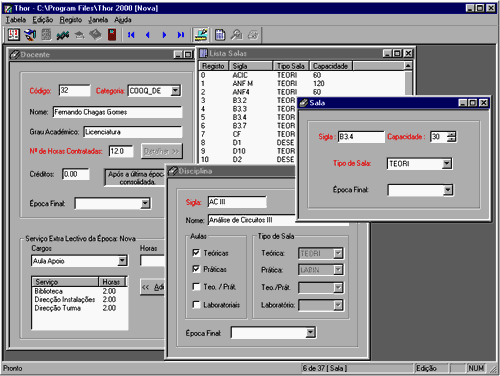Open the Tipo de Sala dropdown in Sala
This screenshot has width=500, height=376.
pyautogui.click(x=447, y=163)
